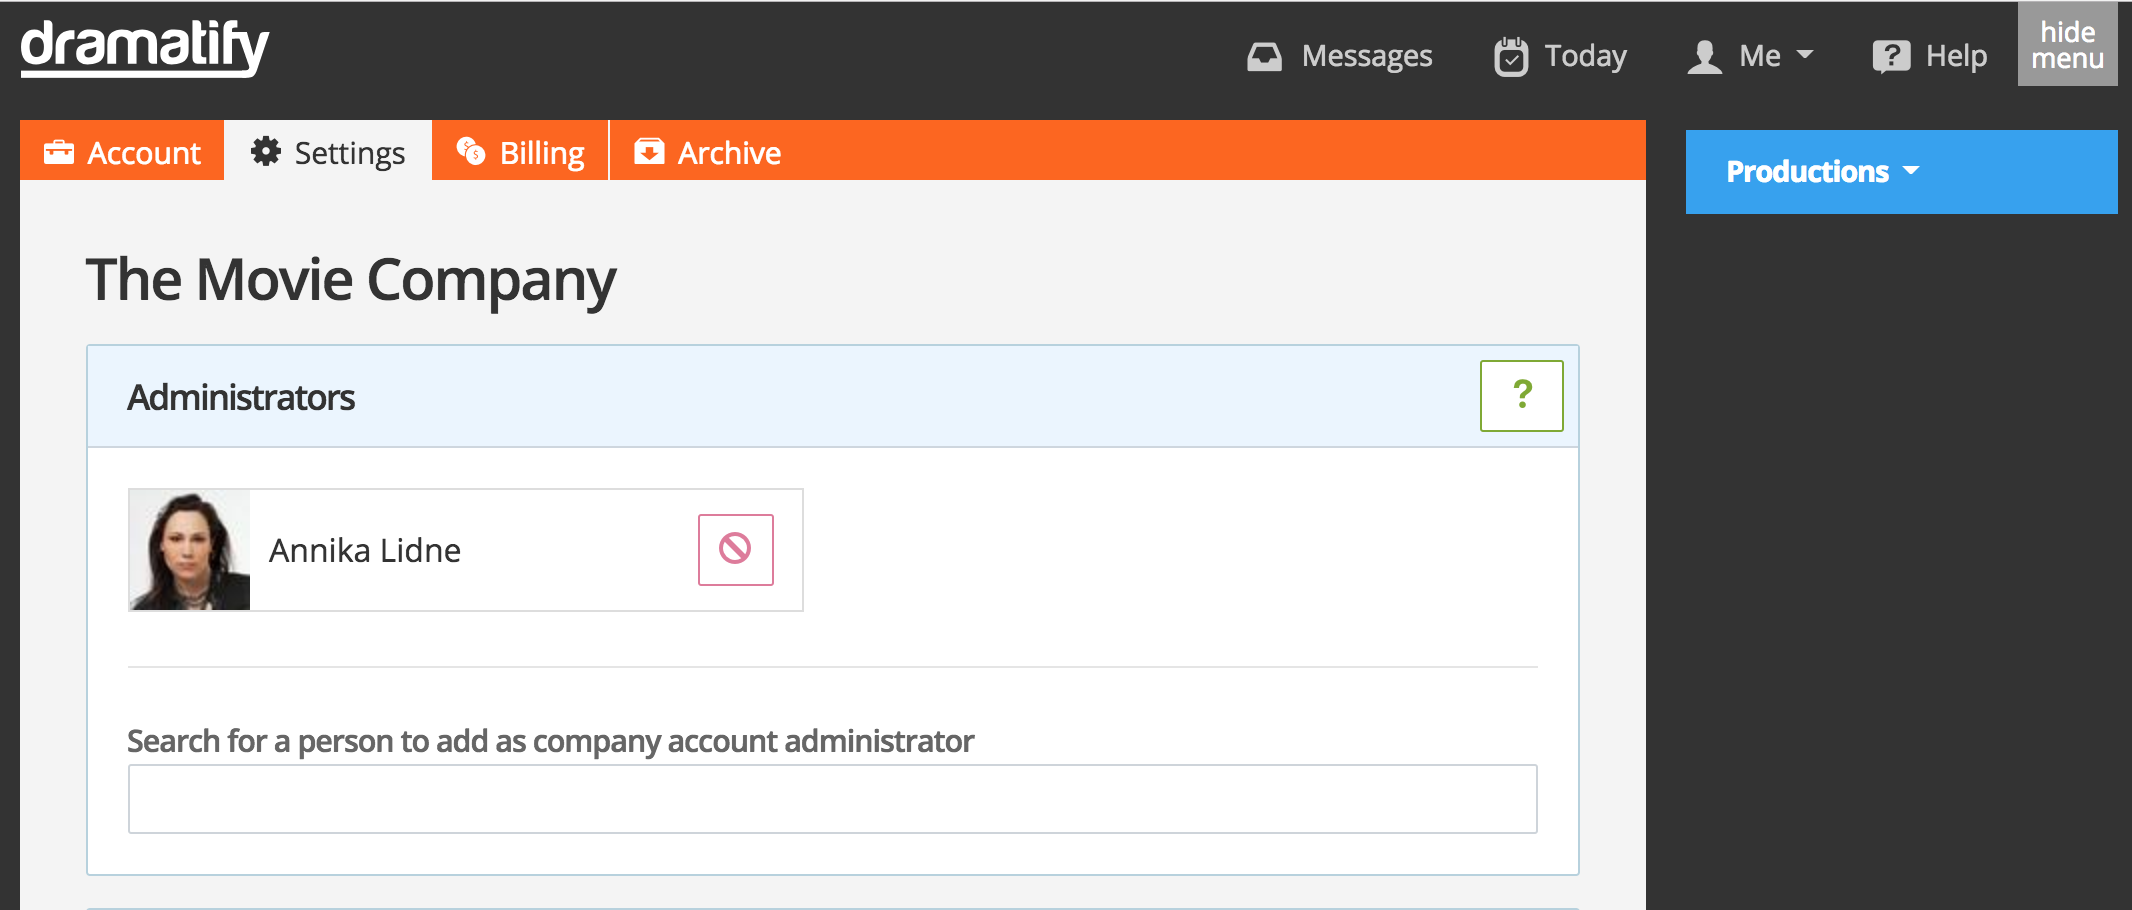
Task: Switch to the Billing tab
Action: pyautogui.click(x=541, y=153)
